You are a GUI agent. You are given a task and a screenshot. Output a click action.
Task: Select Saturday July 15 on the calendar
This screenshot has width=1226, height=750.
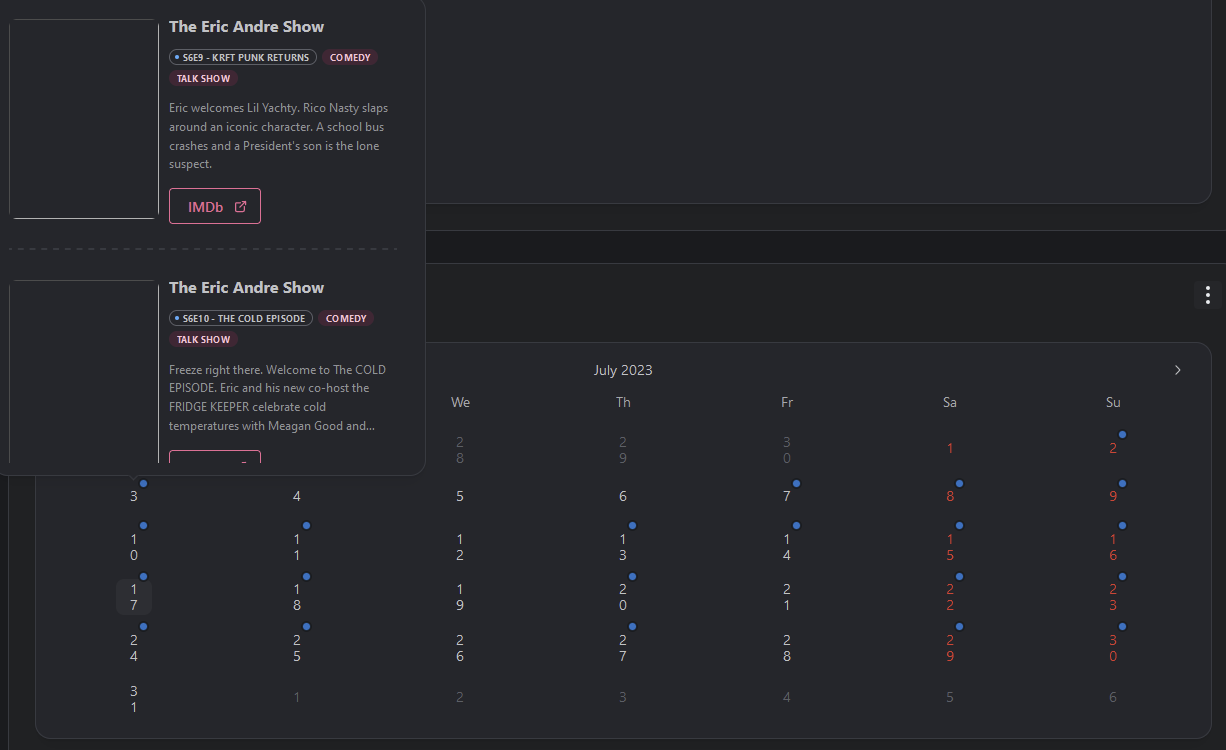pos(950,547)
